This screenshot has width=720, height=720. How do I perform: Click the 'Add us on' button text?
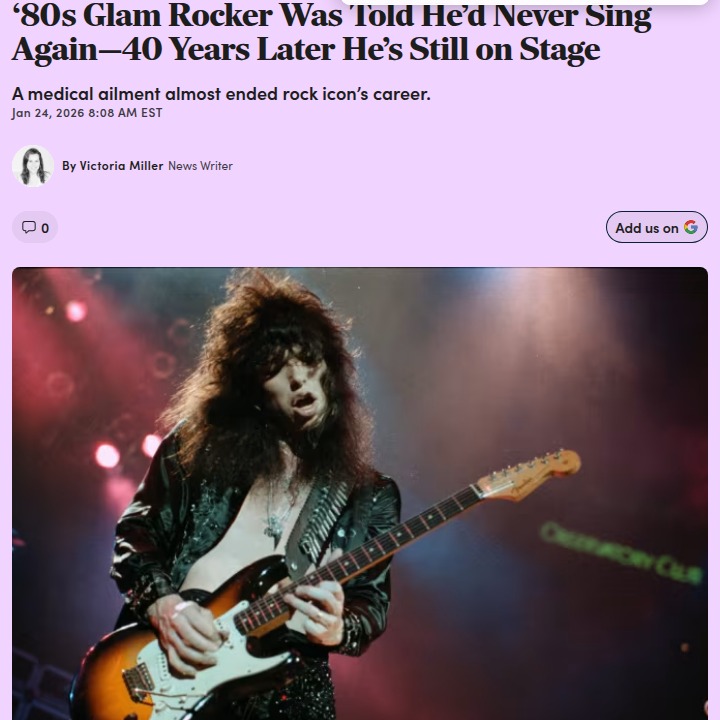[x=647, y=228]
